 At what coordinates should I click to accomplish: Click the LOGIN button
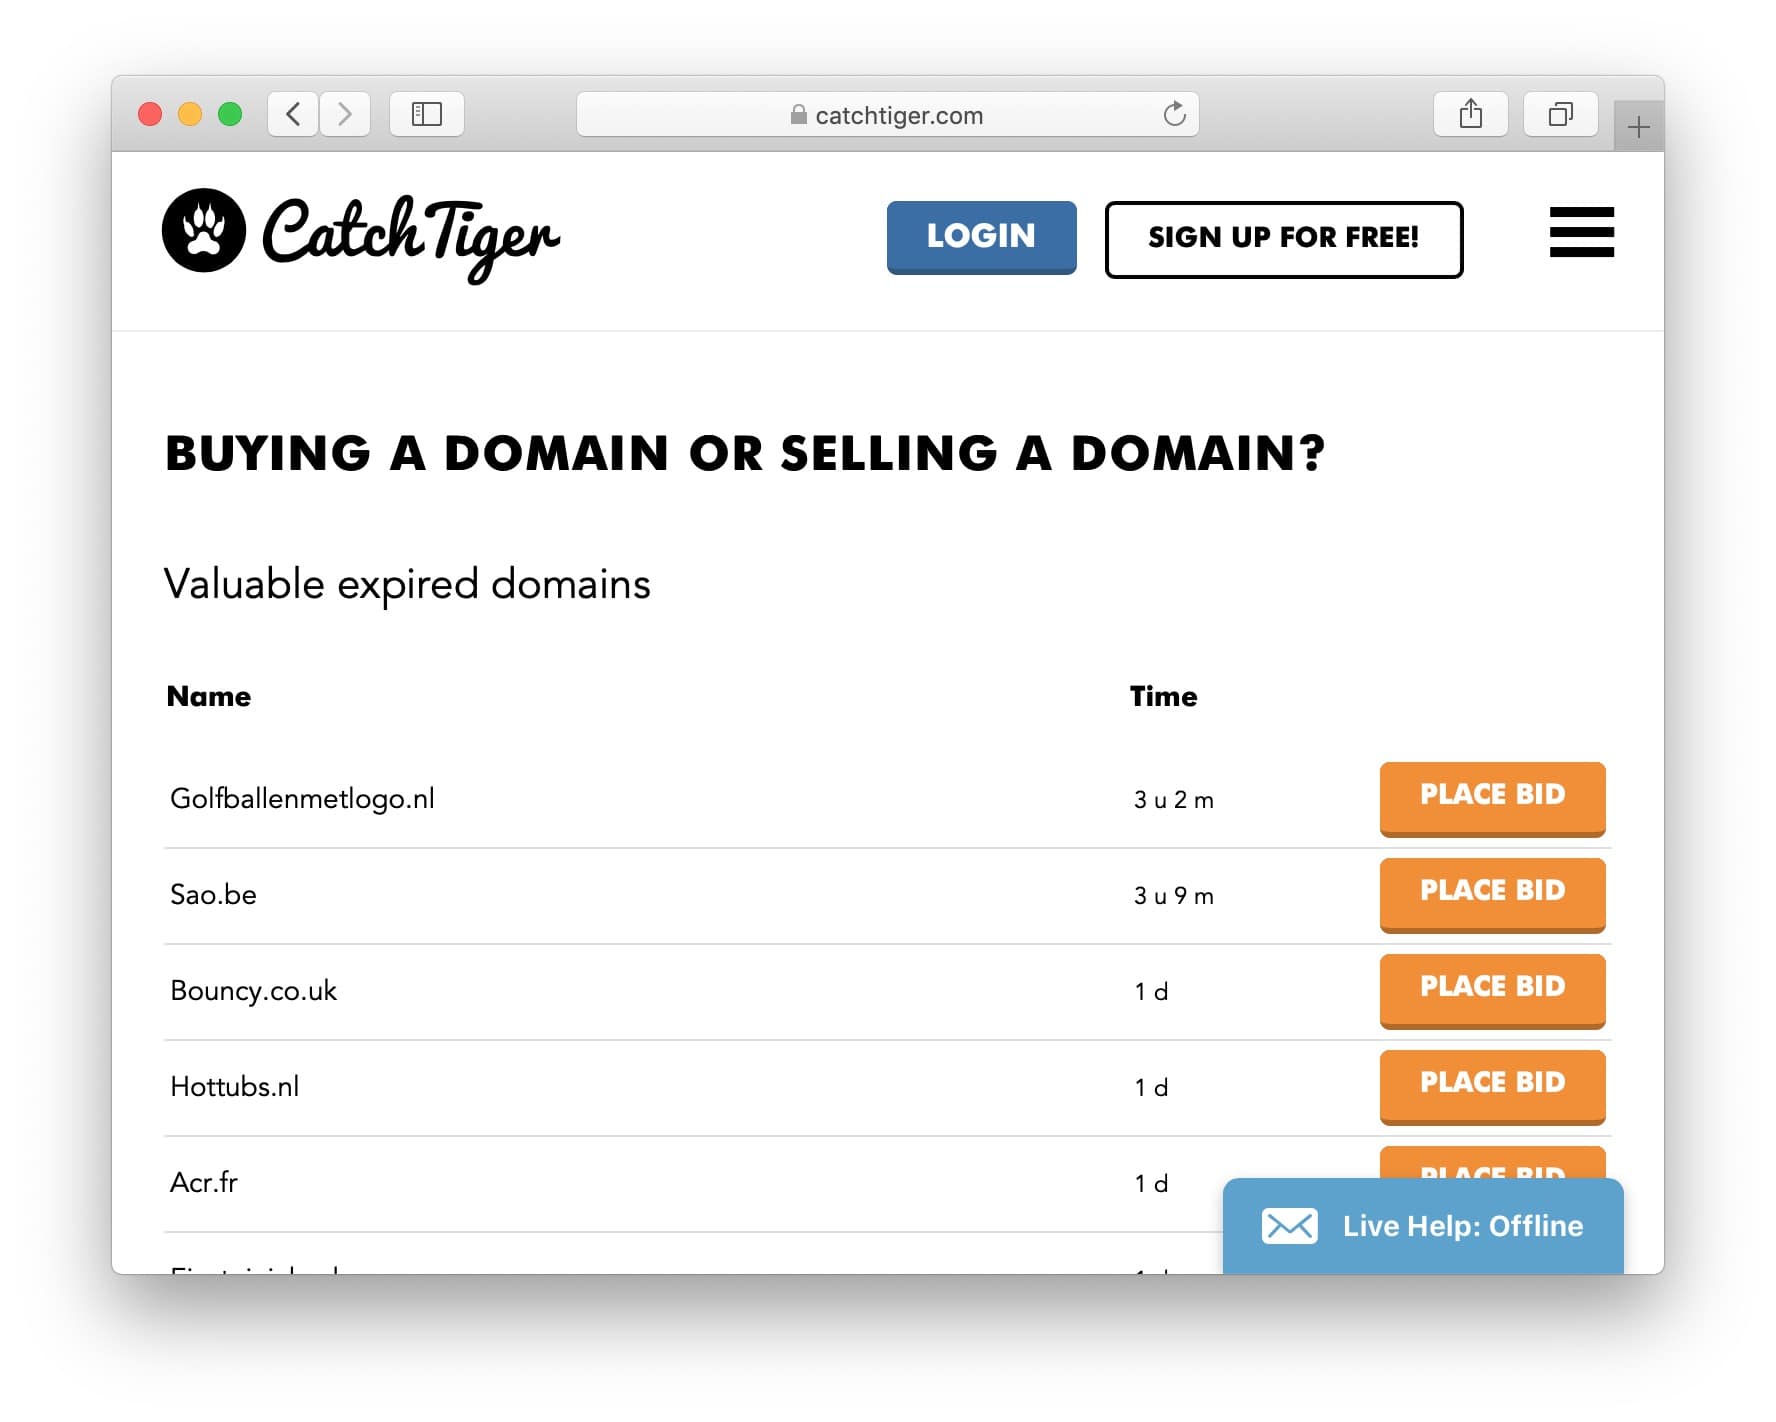click(x=980, y=236)
